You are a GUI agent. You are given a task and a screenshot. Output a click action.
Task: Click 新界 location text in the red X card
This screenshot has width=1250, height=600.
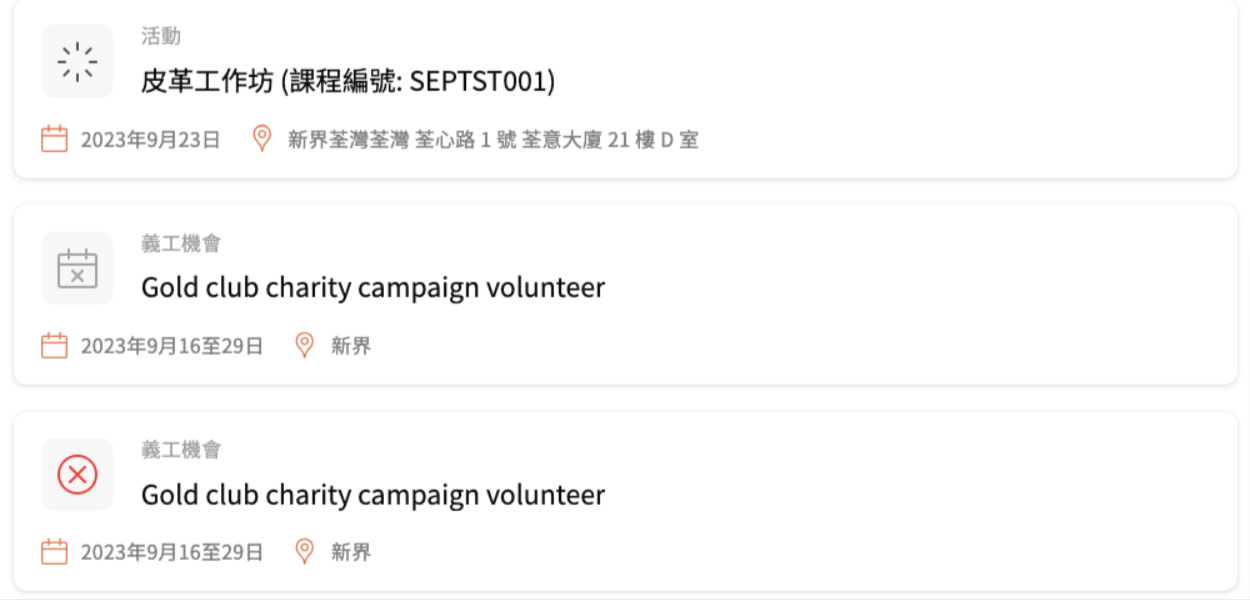pyautogui.click(x=351, y=553)
